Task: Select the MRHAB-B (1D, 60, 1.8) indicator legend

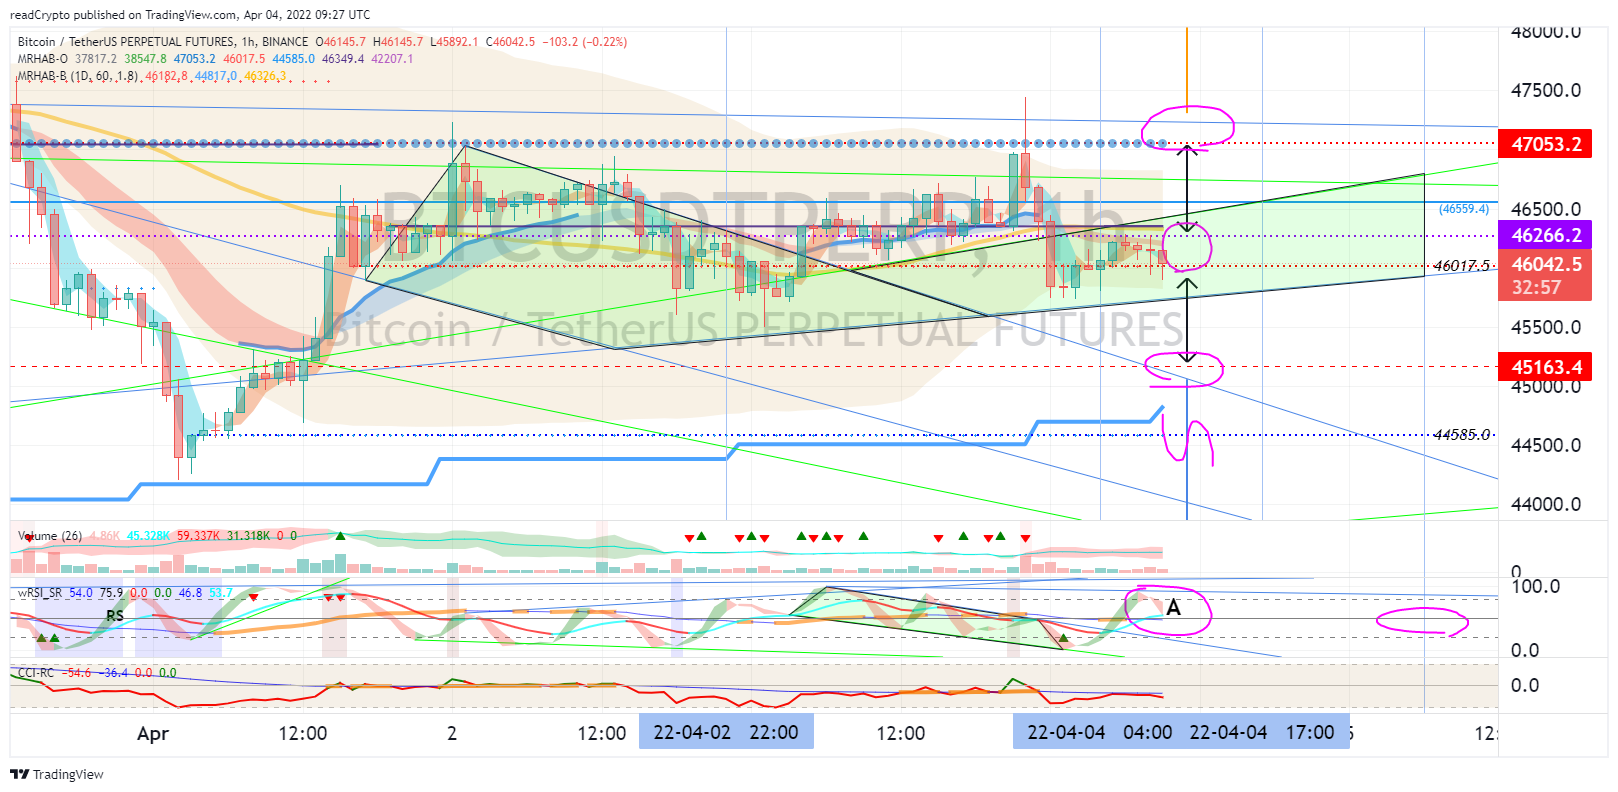Action: (x=78, y=76)
